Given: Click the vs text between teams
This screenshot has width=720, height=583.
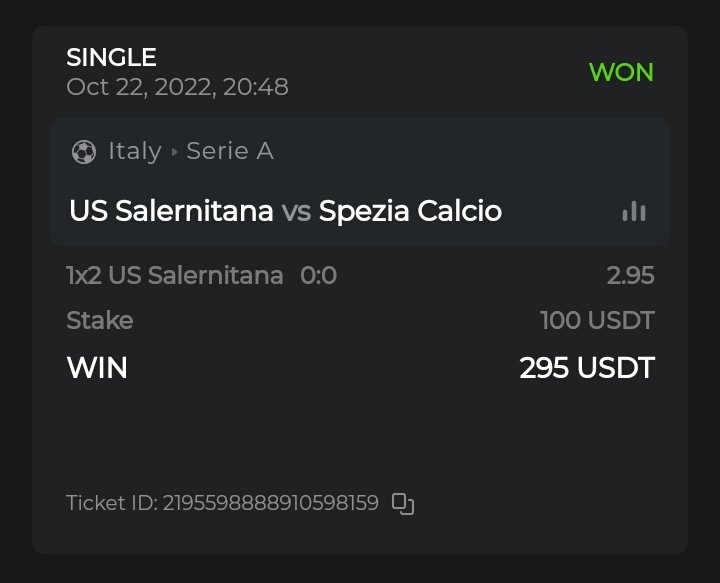Looking at the screenshot, I should [296, 211].
